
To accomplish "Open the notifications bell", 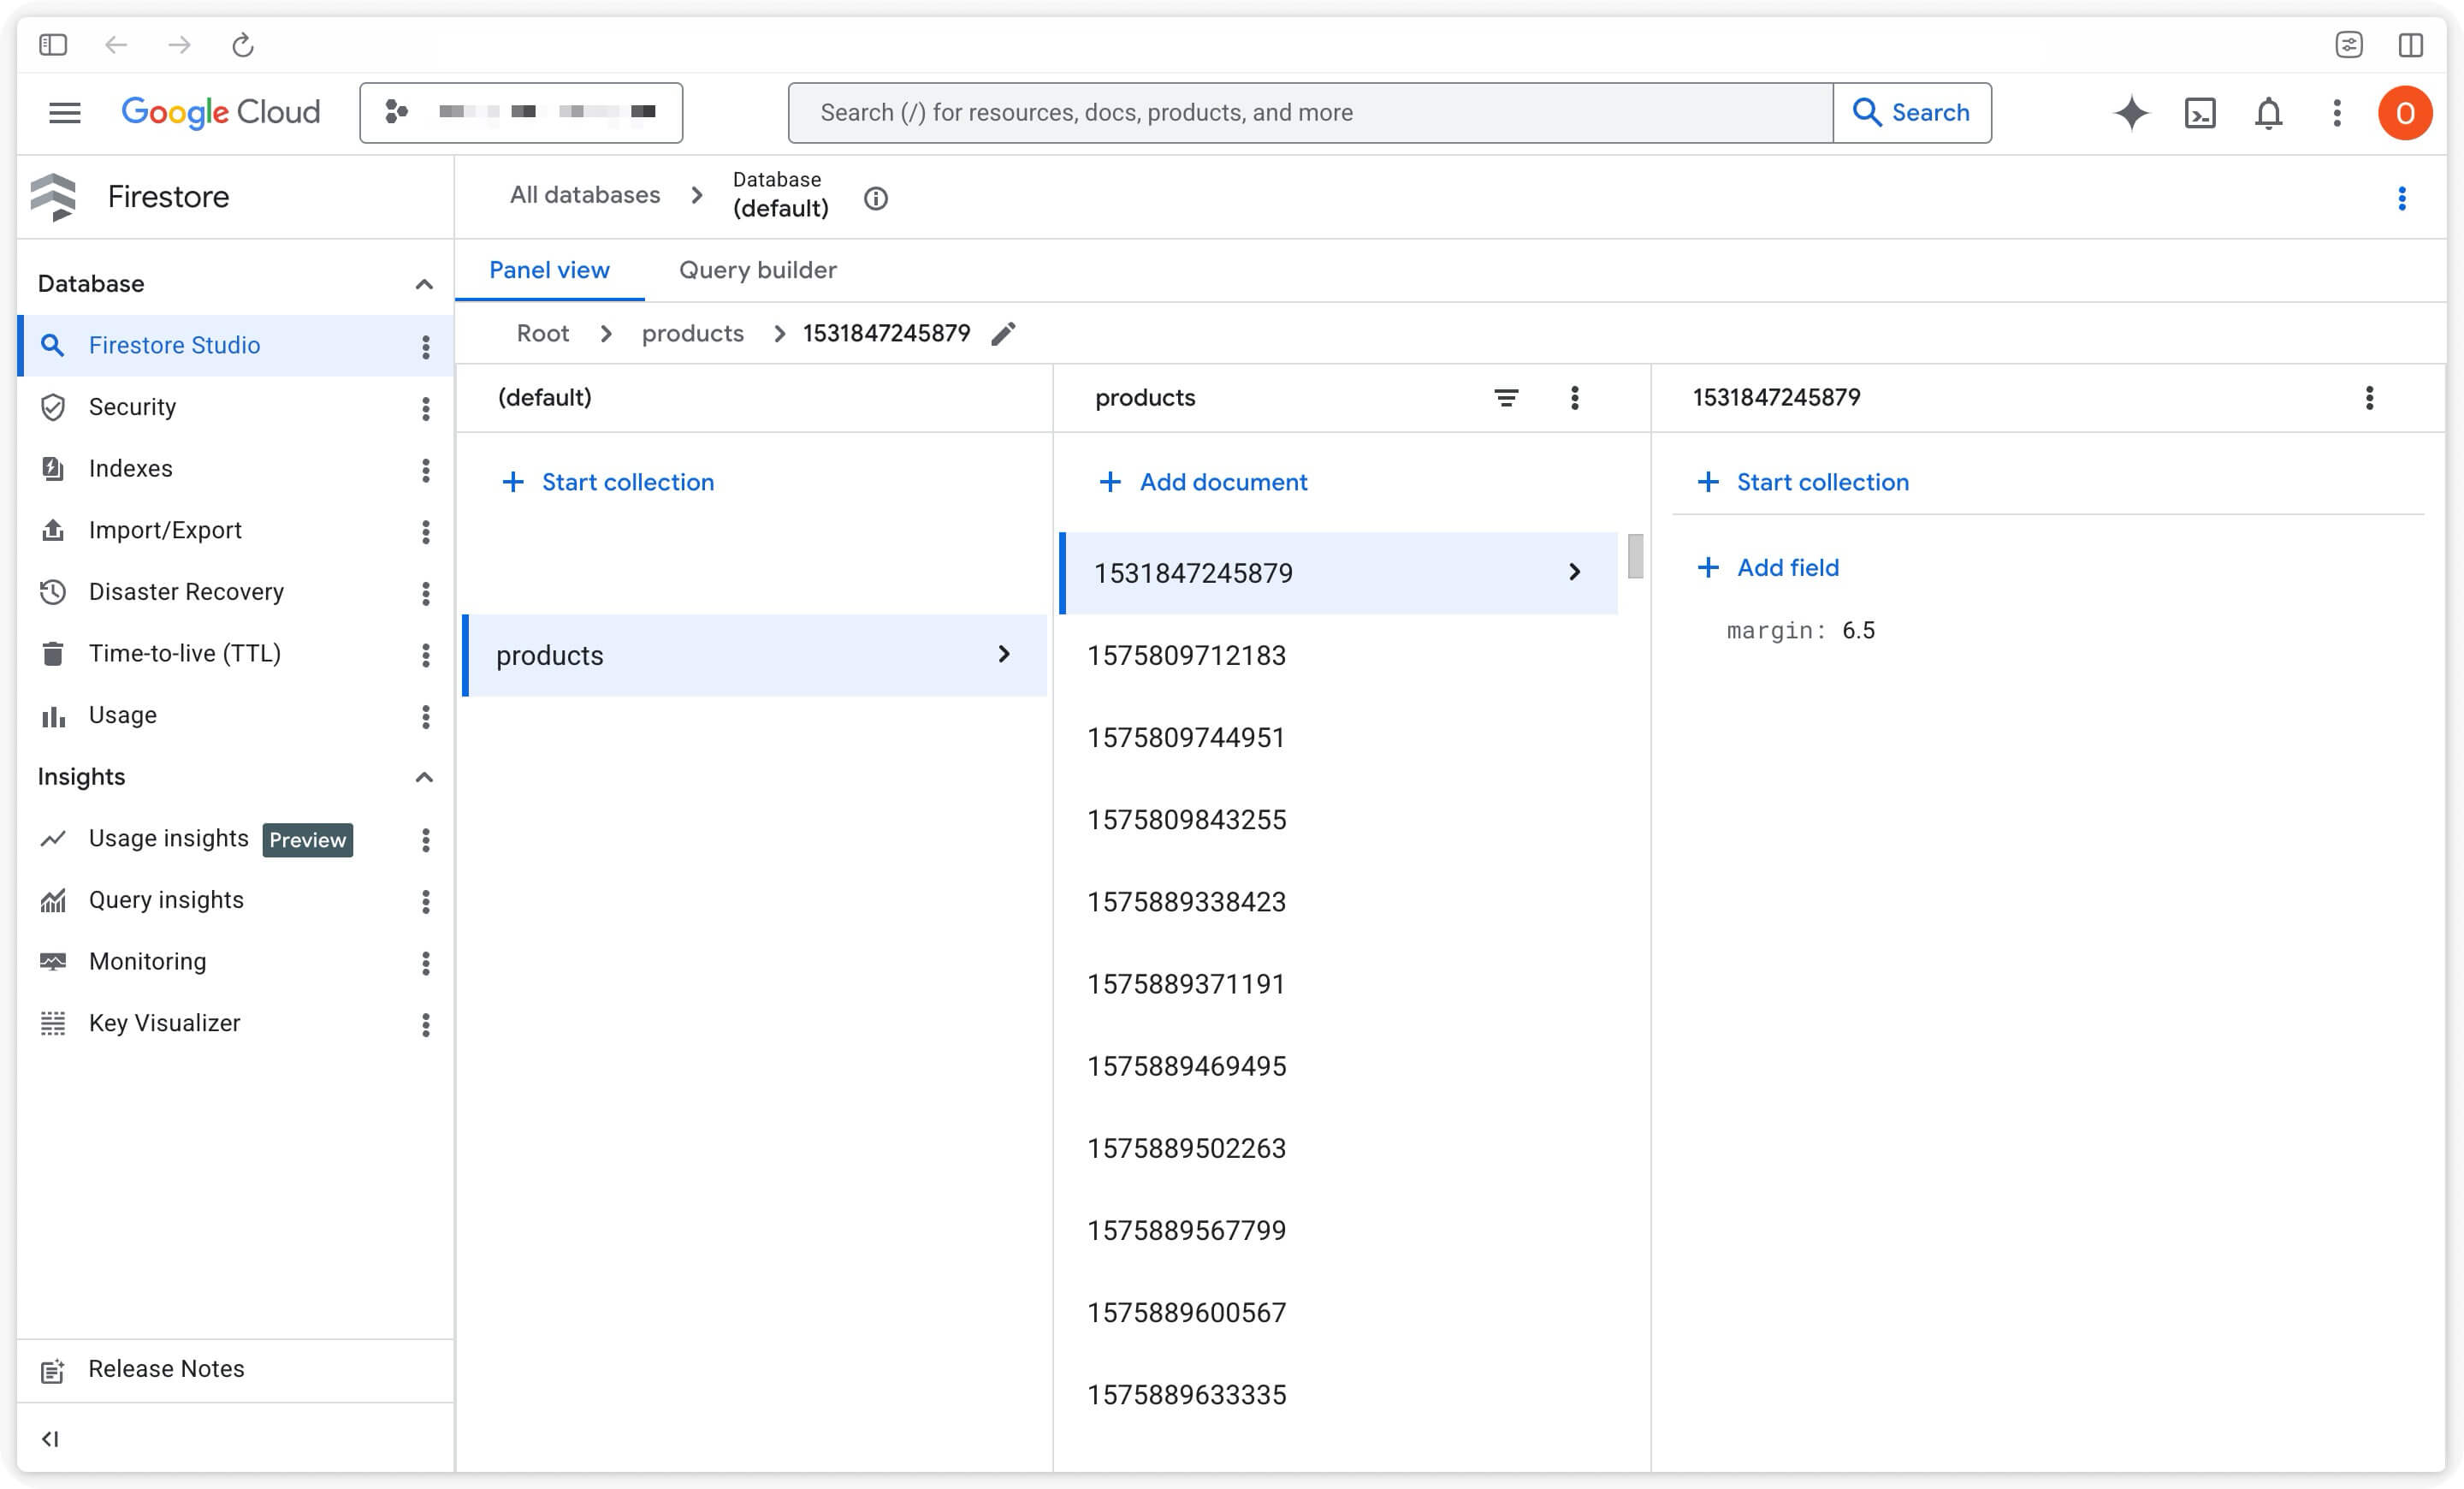I will click(2268, 113).
